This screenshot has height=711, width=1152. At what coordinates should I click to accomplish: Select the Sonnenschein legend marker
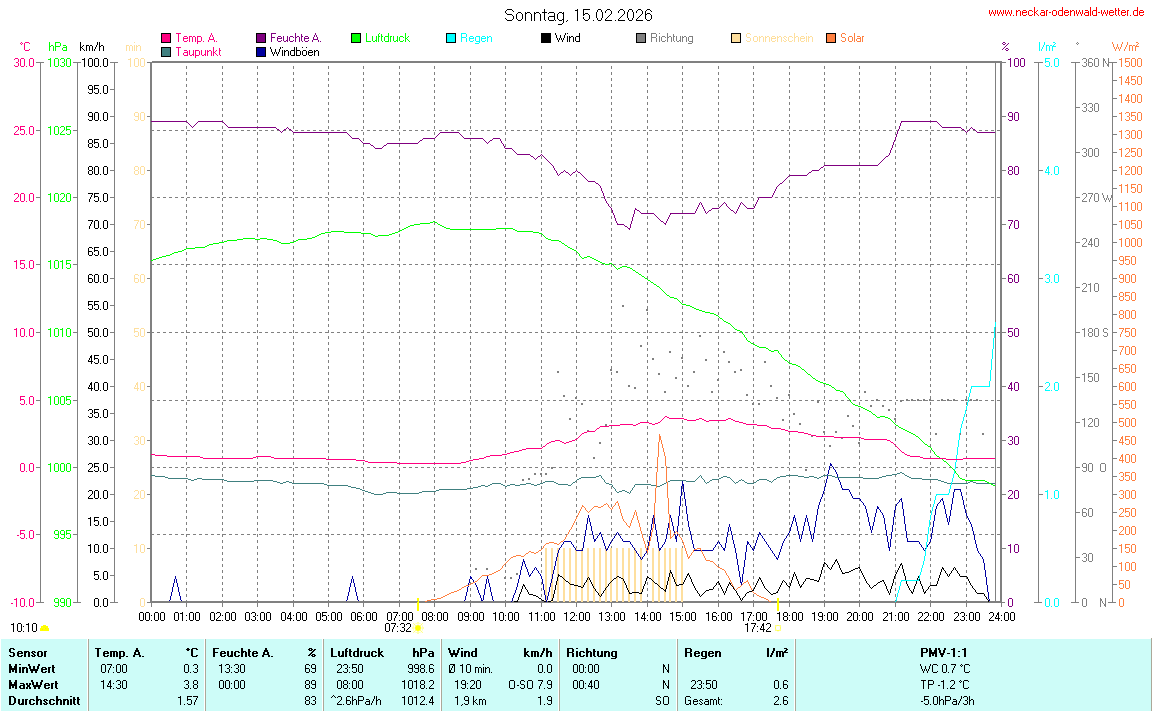coord(735,38)
